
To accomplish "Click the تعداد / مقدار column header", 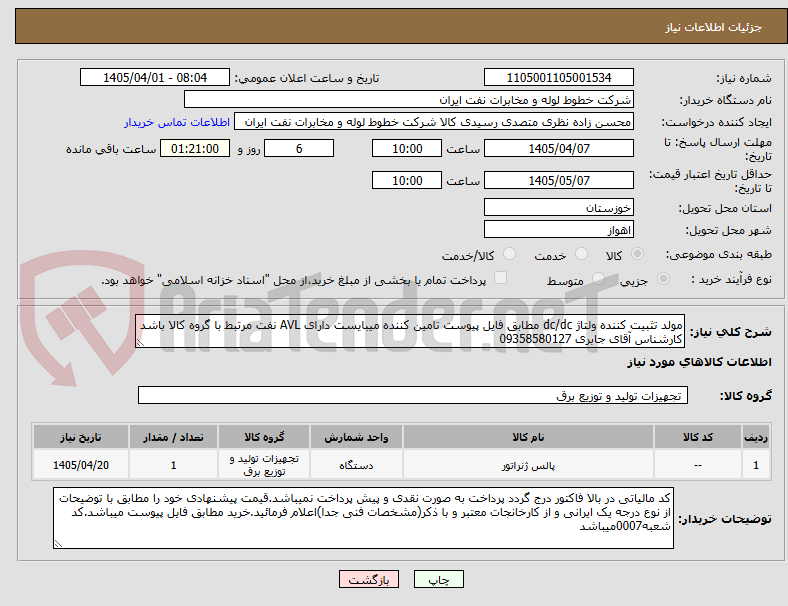I will coord(173,437).
